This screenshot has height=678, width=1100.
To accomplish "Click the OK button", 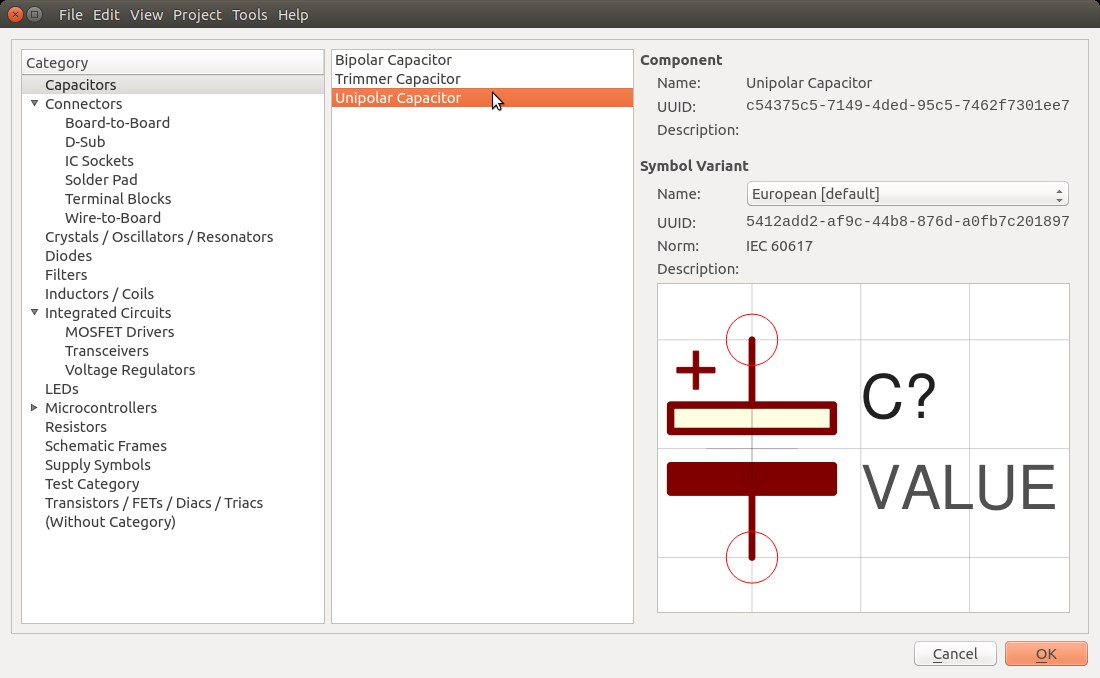I will [x=1045, y=654].
